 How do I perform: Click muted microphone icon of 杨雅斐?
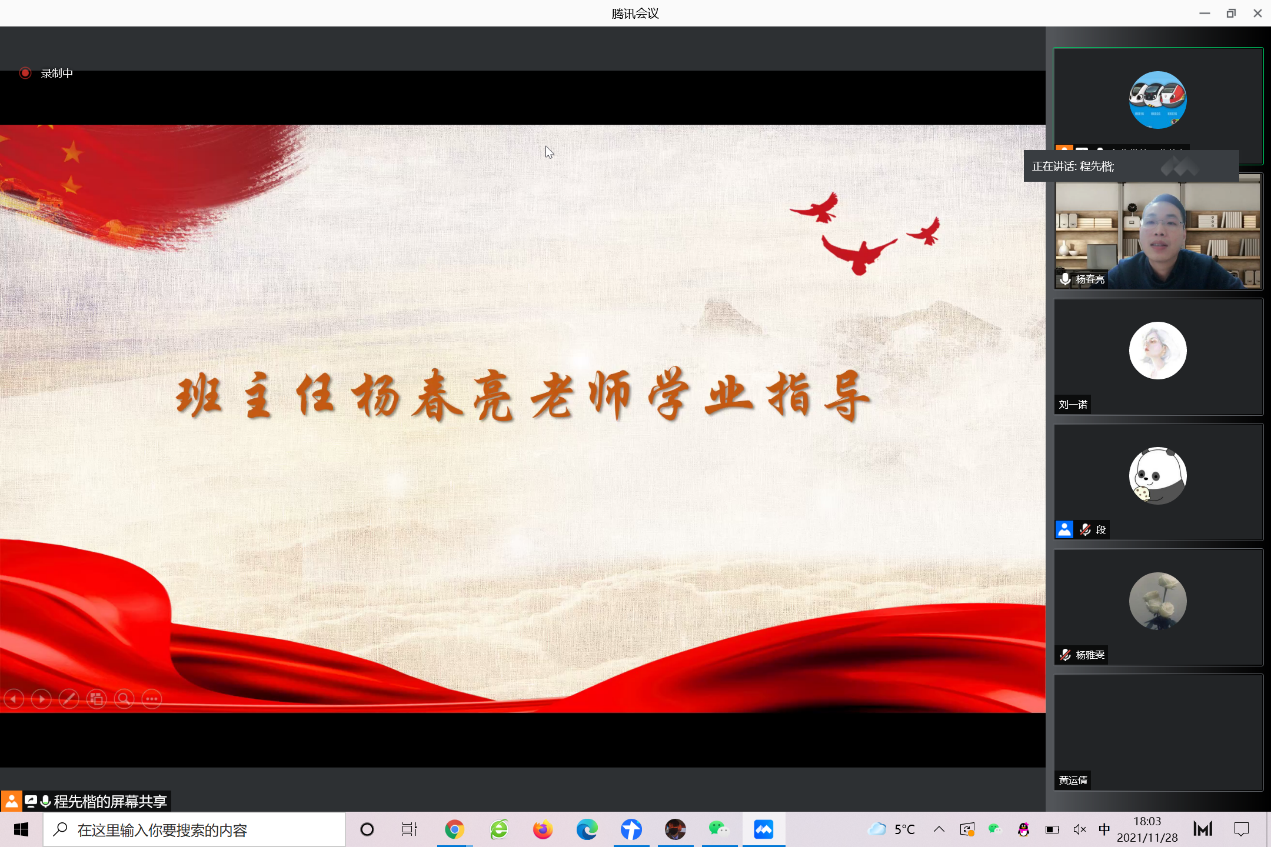click(x=1066, y=655)
